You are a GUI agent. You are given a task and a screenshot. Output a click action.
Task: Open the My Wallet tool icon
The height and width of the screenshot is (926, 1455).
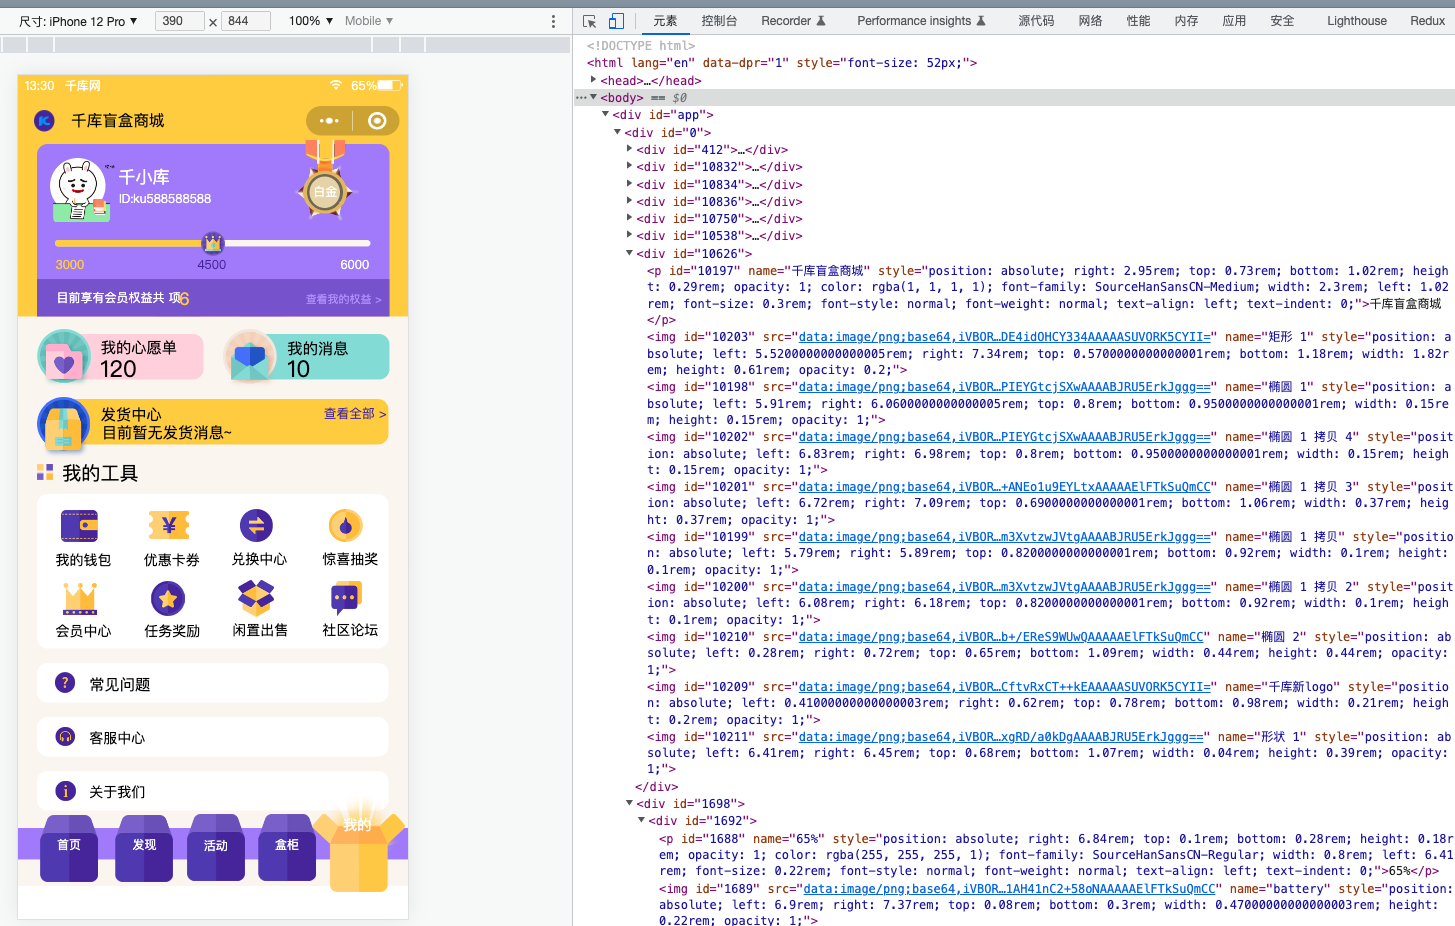point(80,526)
